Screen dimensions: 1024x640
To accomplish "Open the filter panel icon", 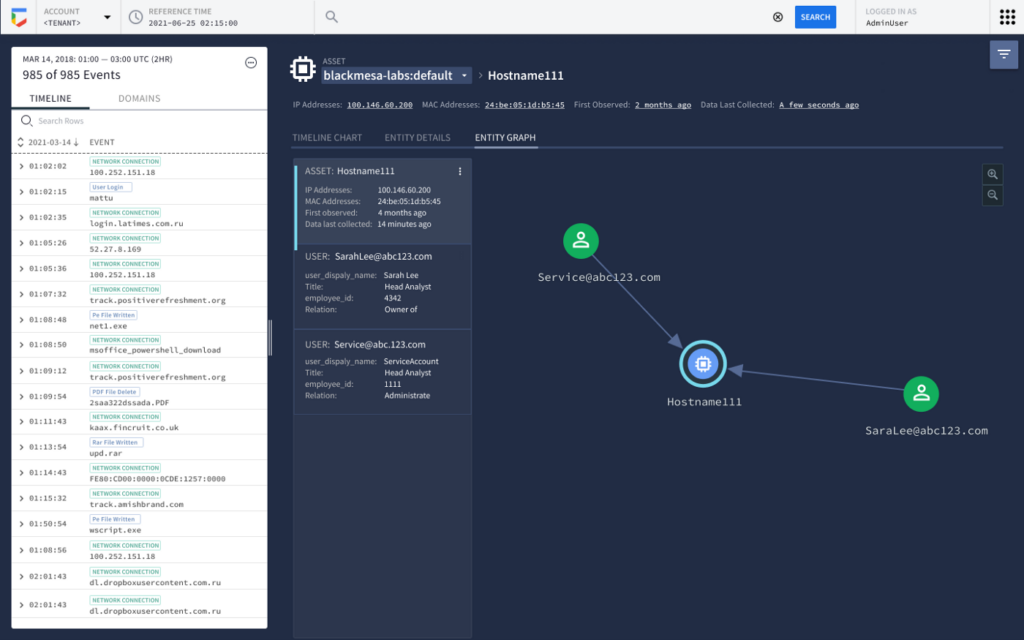I will coord(1003,54).
